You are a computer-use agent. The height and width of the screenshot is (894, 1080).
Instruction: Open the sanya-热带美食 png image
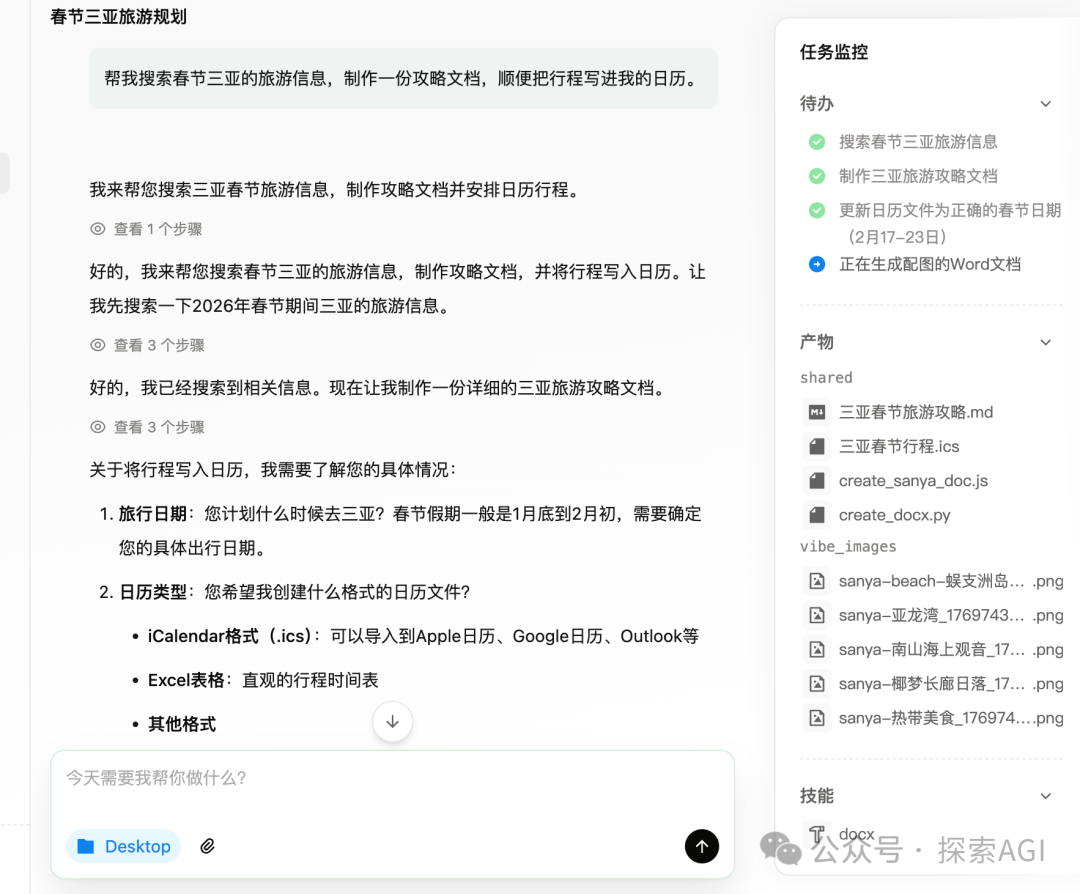(932, 718)
